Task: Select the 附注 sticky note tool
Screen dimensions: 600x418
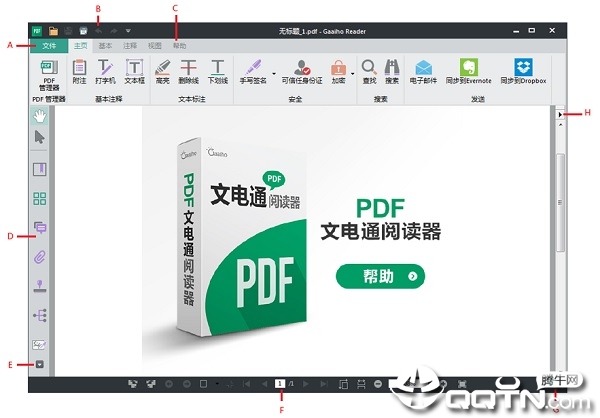Action: coord(79,72)
